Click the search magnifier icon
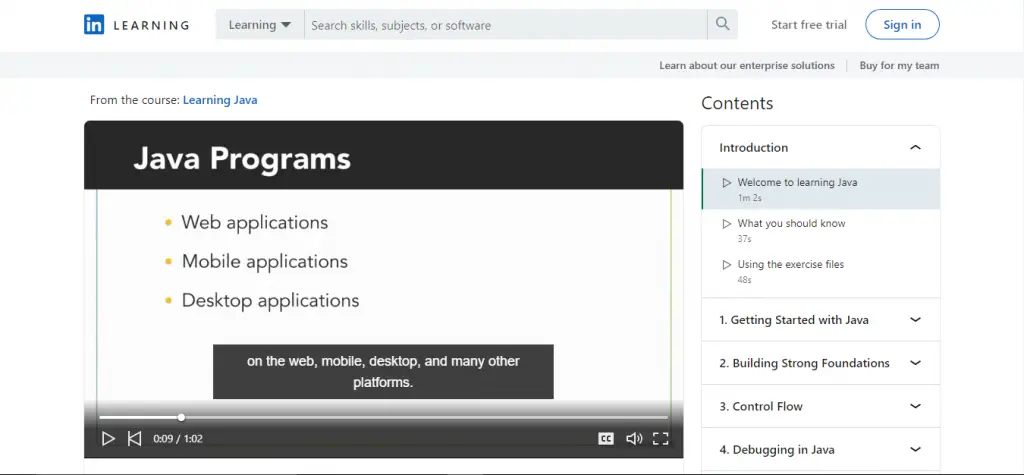The height and width of the screenshot is (475, 1024). [721, 25]
